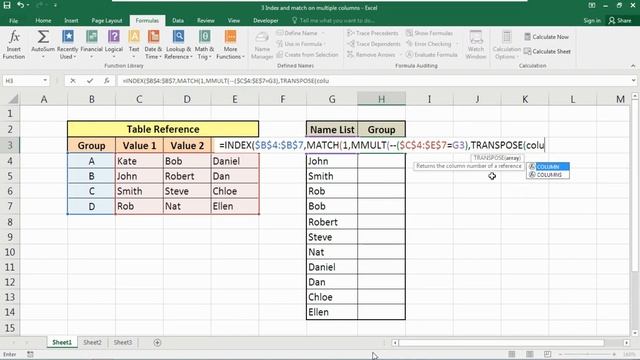This screenshot has width=640, height=360.
Task: Click Calculate Sheet button
Action: (547, 51)
